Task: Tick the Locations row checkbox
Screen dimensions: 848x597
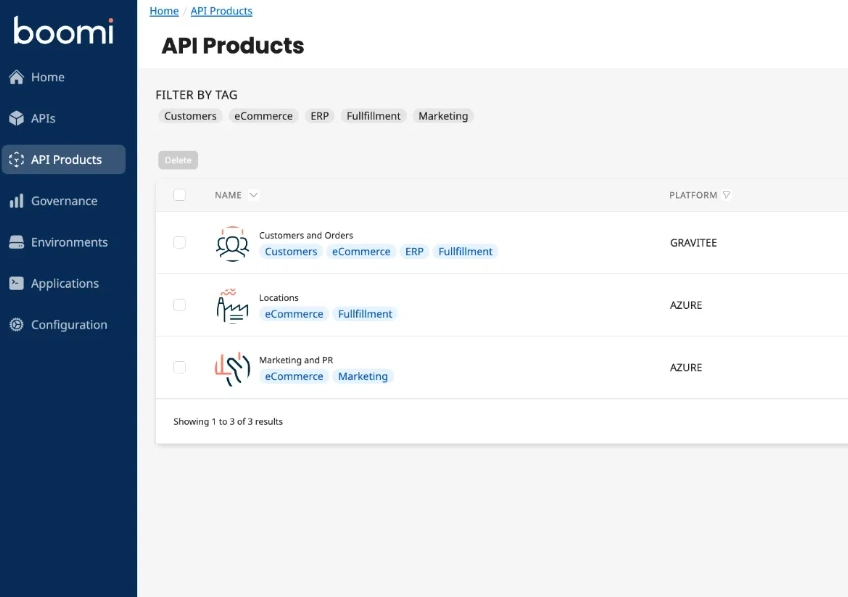Action: [180, 305]
